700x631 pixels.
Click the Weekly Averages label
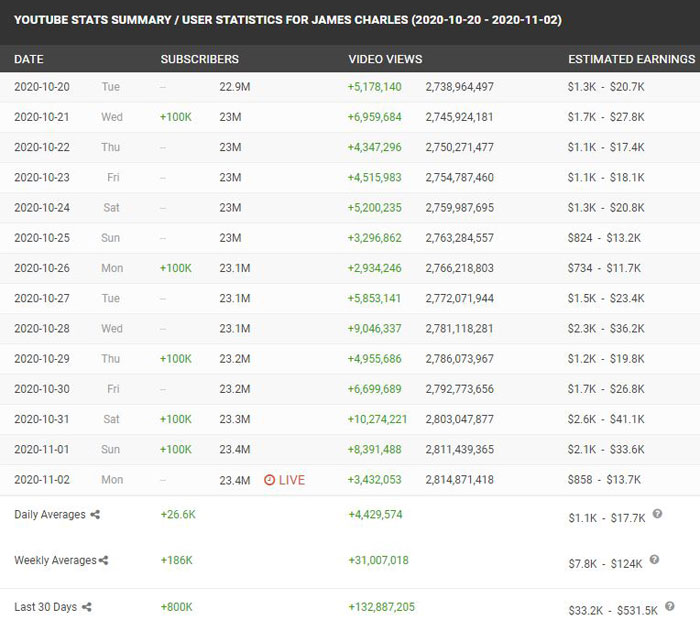click(54, 561)
